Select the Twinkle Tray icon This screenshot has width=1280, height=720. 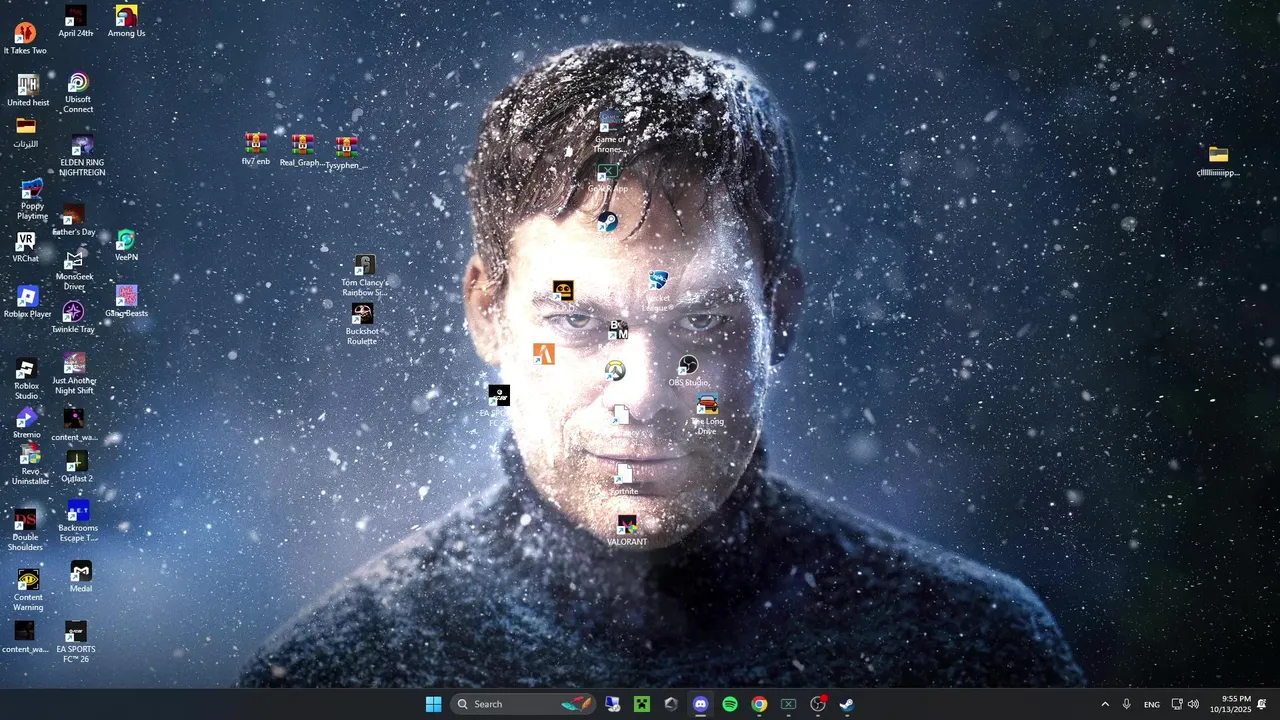[73, 318]
